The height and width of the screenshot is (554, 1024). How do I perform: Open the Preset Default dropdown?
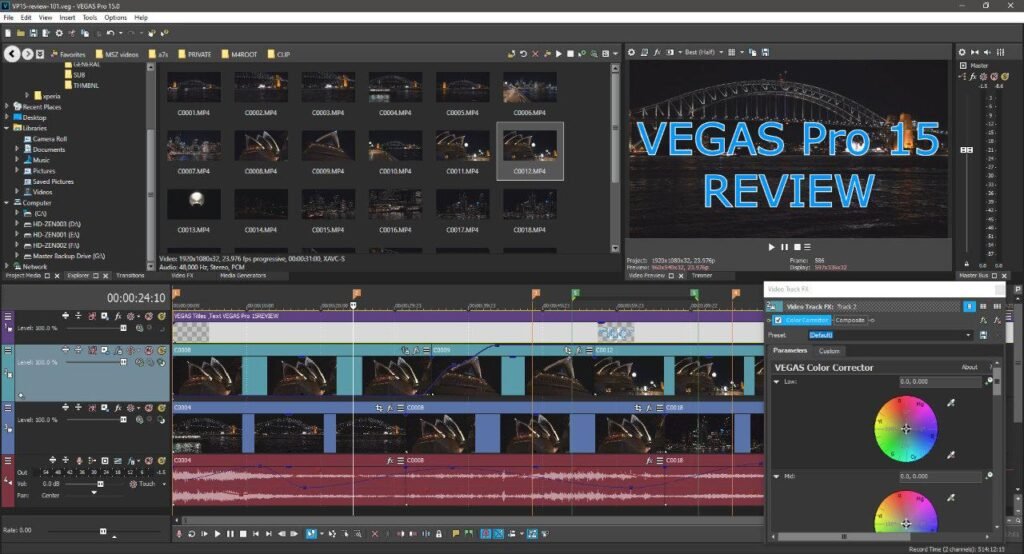(968, 335)
